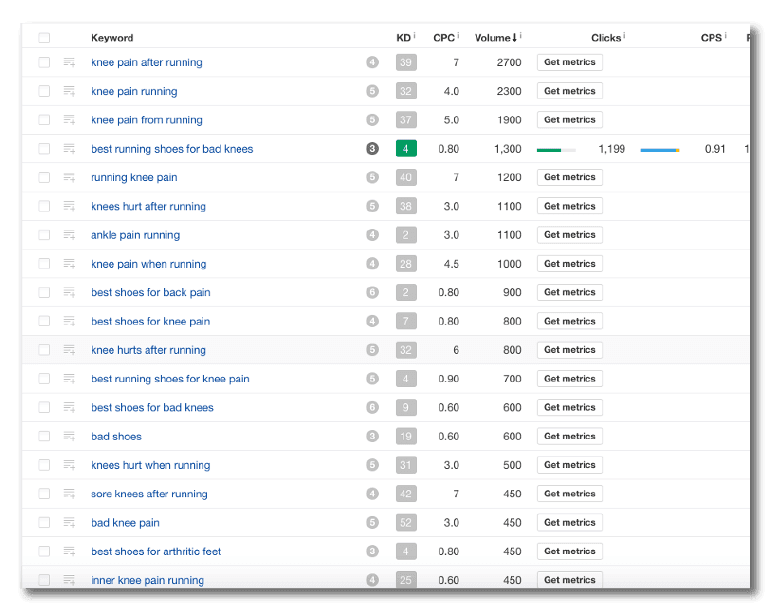770x613 pixels.
Task: Click the add-to-list icon for 'knee pain after running'
Action: click(70, 62)
